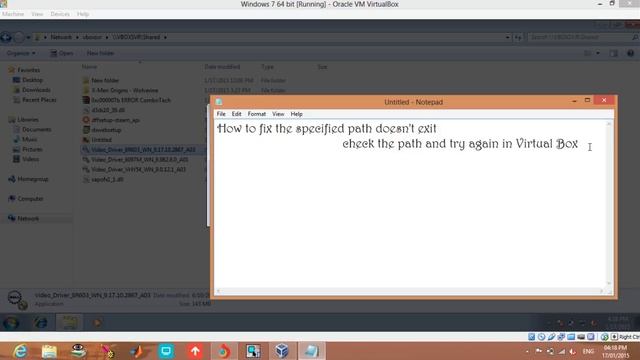Open the VirtualBox View menu

[37, 14]
